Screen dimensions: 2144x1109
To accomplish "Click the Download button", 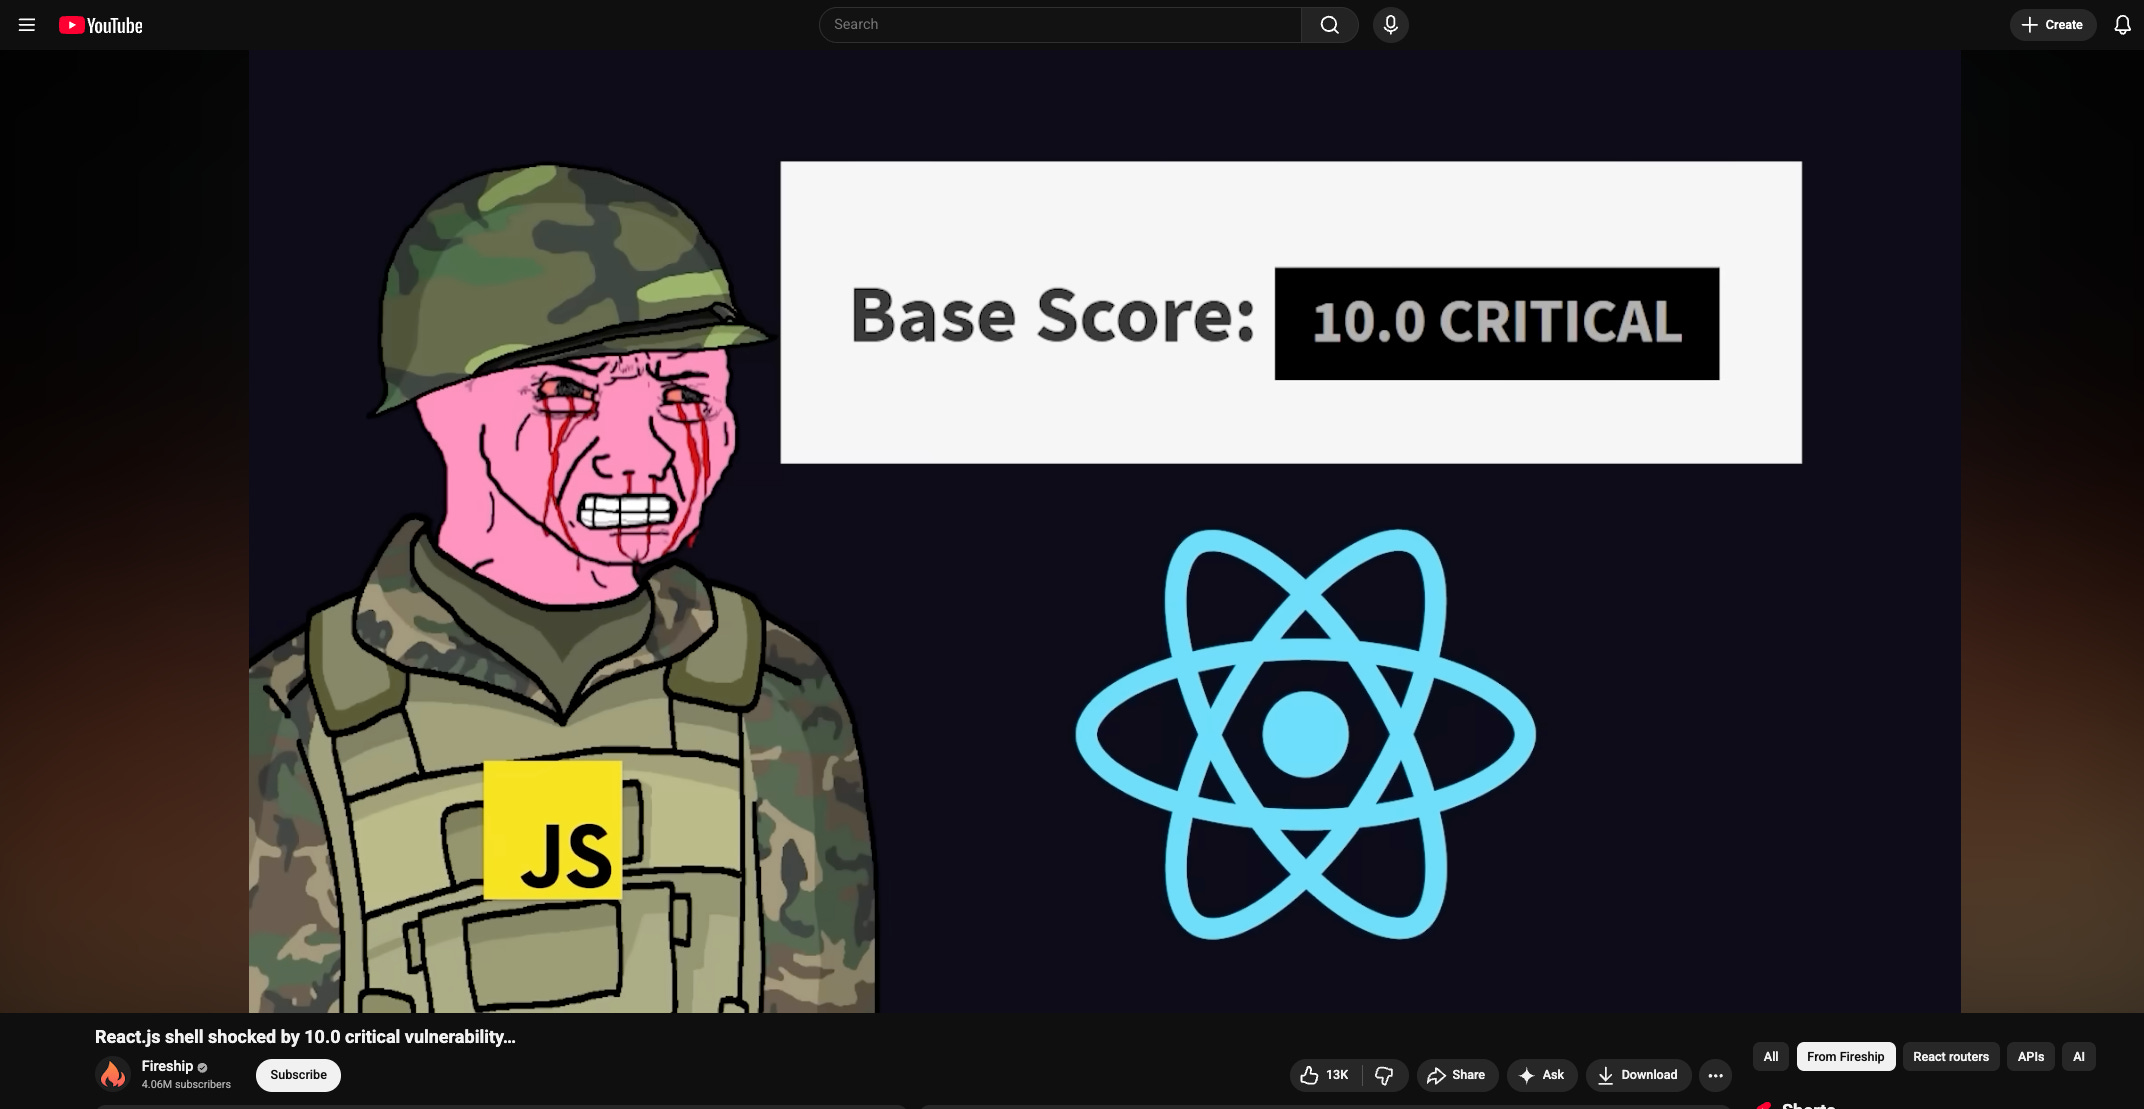I will point(1637,1075).
